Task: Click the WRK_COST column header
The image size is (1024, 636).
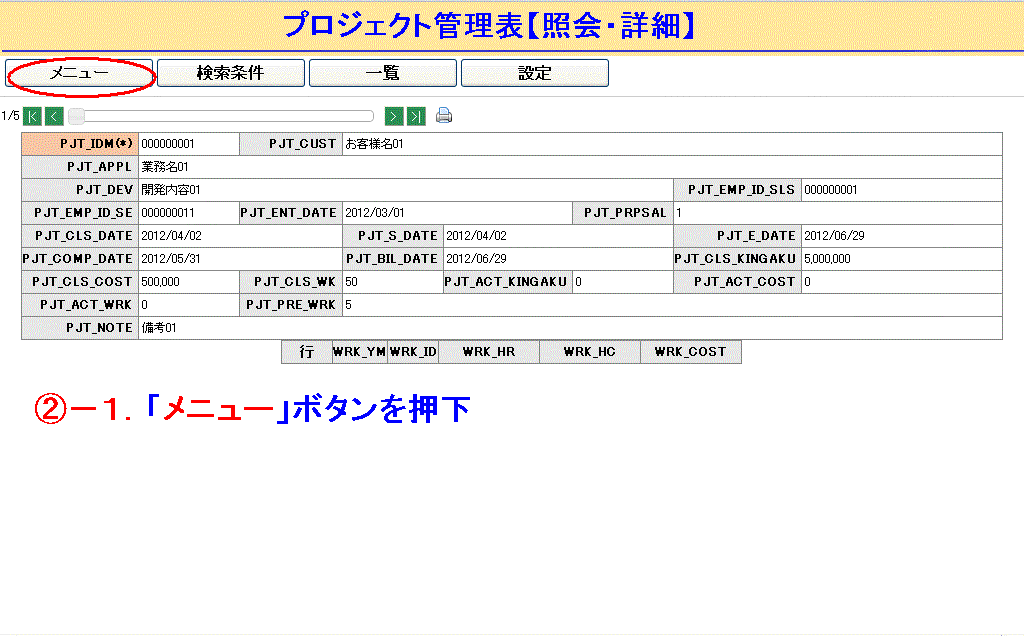Action: pyautogui.click(x=690, y=352)
